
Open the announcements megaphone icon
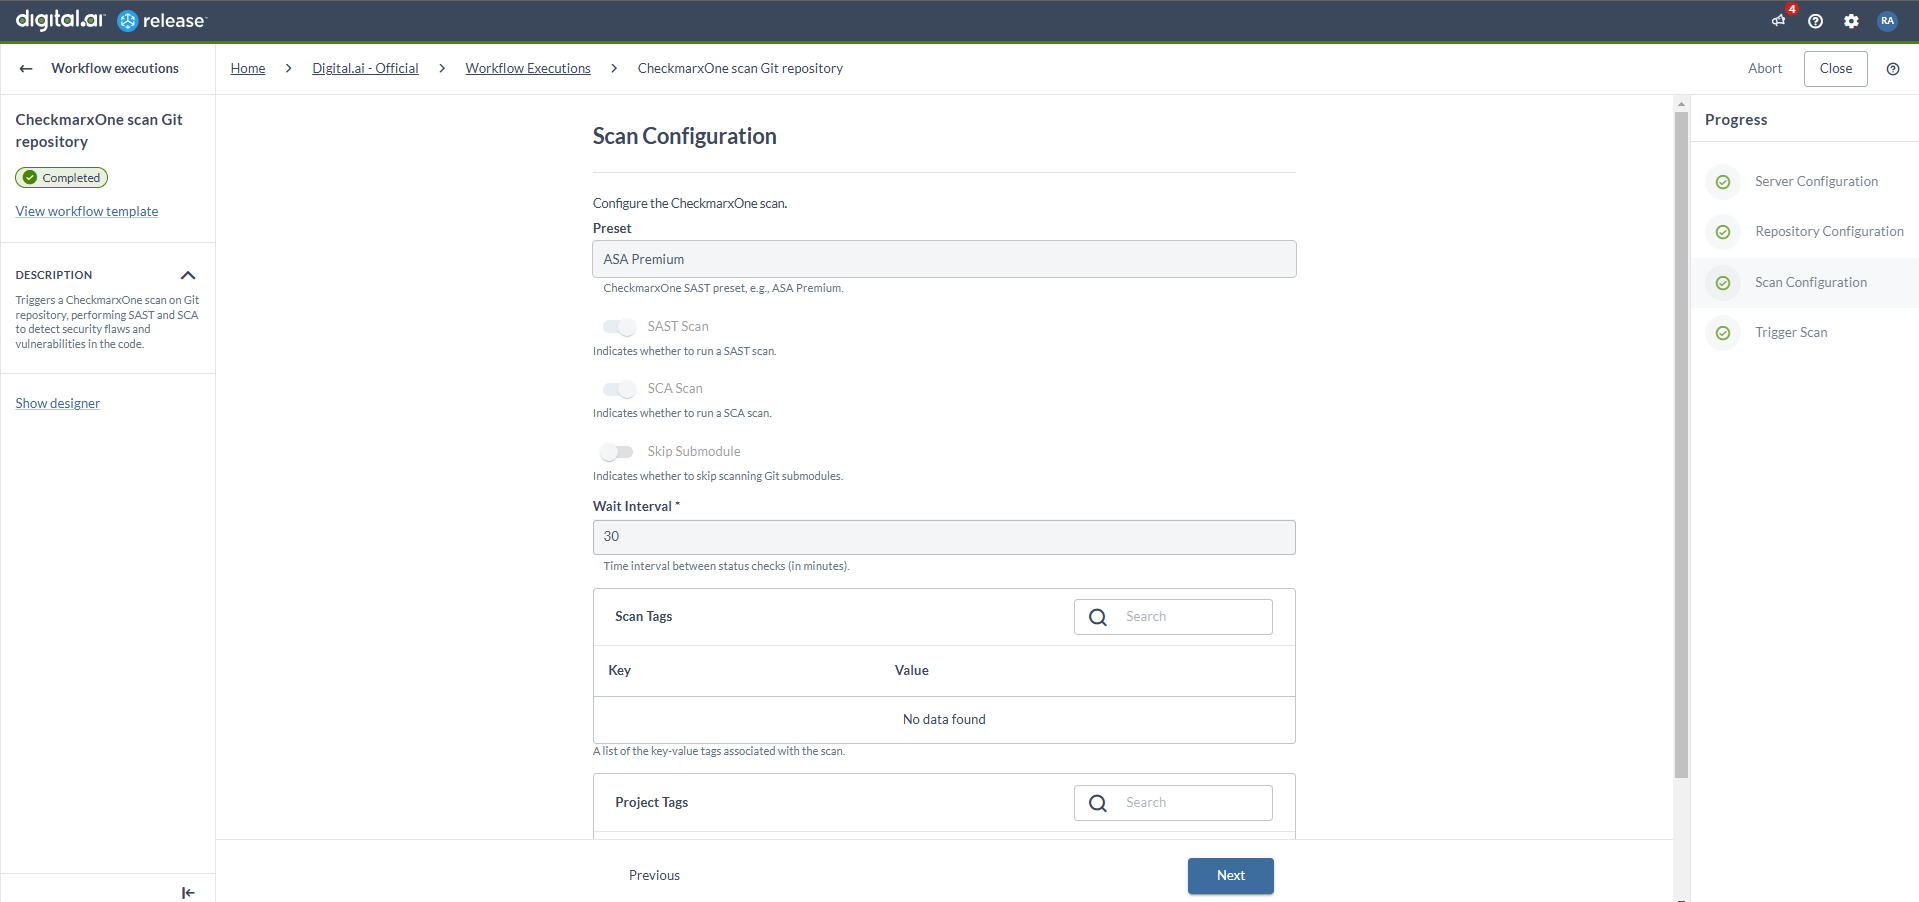[x=1778, y=21]
